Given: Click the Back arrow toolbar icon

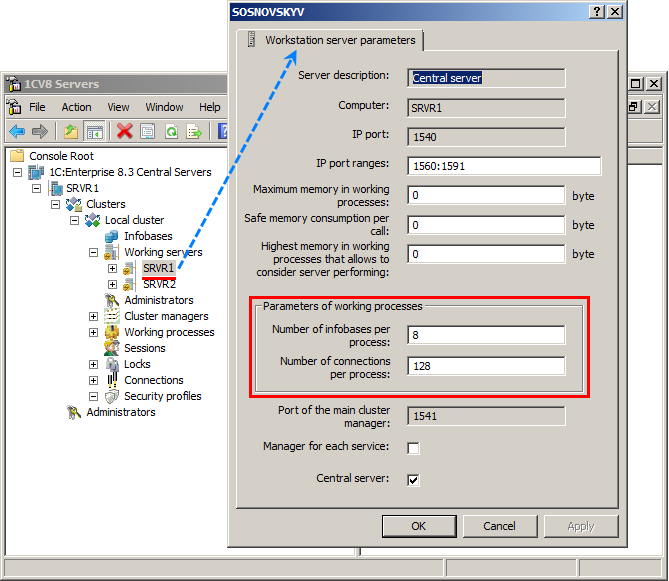Looking at the screenshot, I should coord(17,131).
